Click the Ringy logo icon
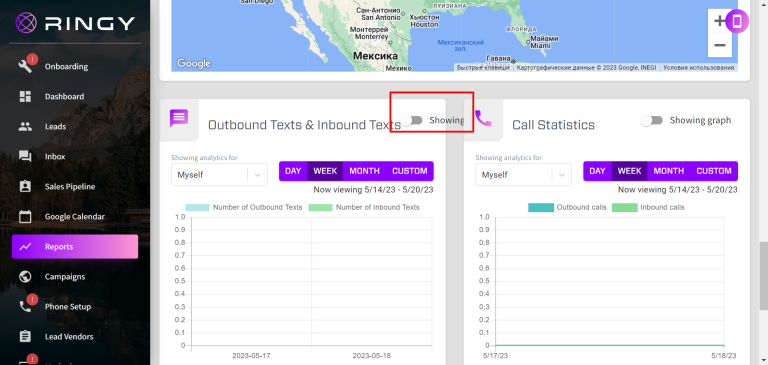 tap(25, 22)
